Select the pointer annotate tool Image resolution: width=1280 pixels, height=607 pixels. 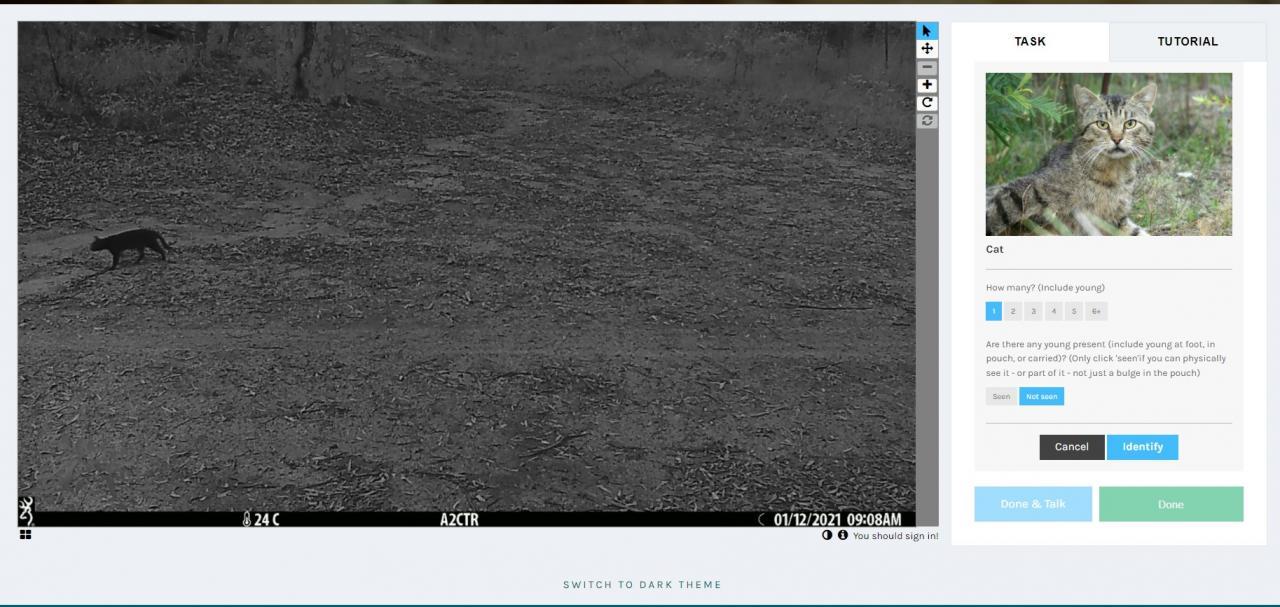pyautogui.click(x=927, y=31)
